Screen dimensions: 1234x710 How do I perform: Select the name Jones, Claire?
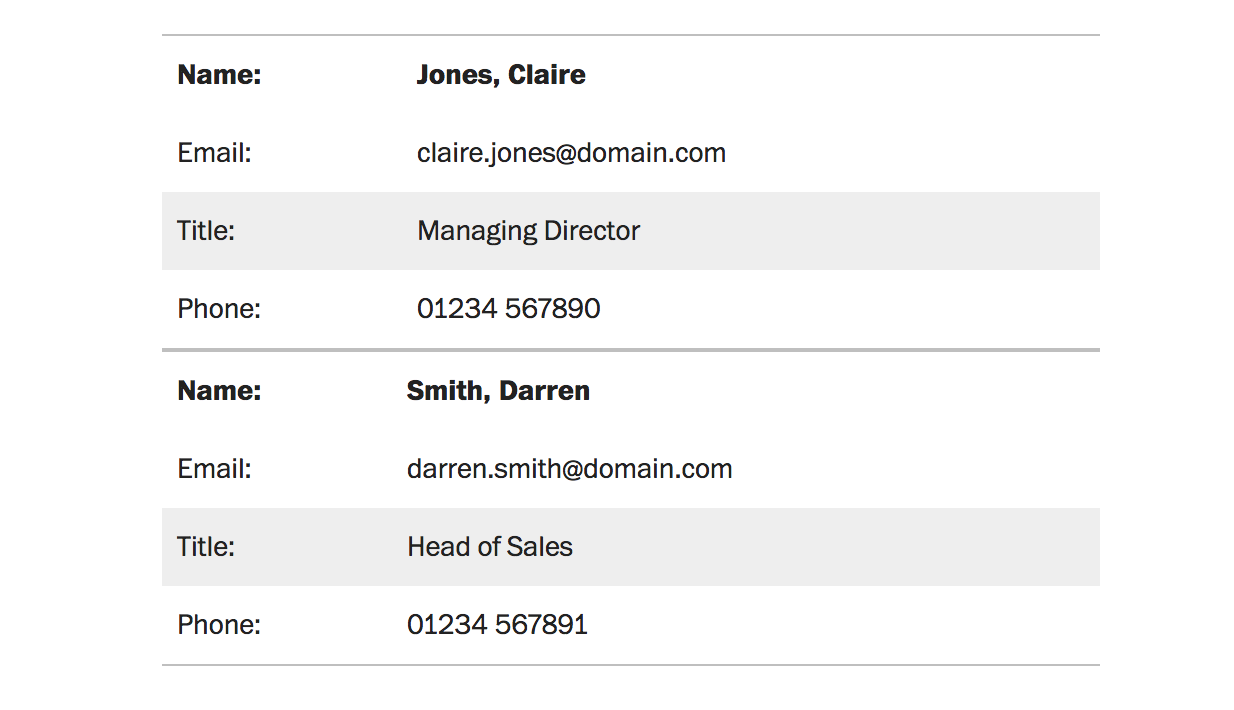(x=501, y=75)
